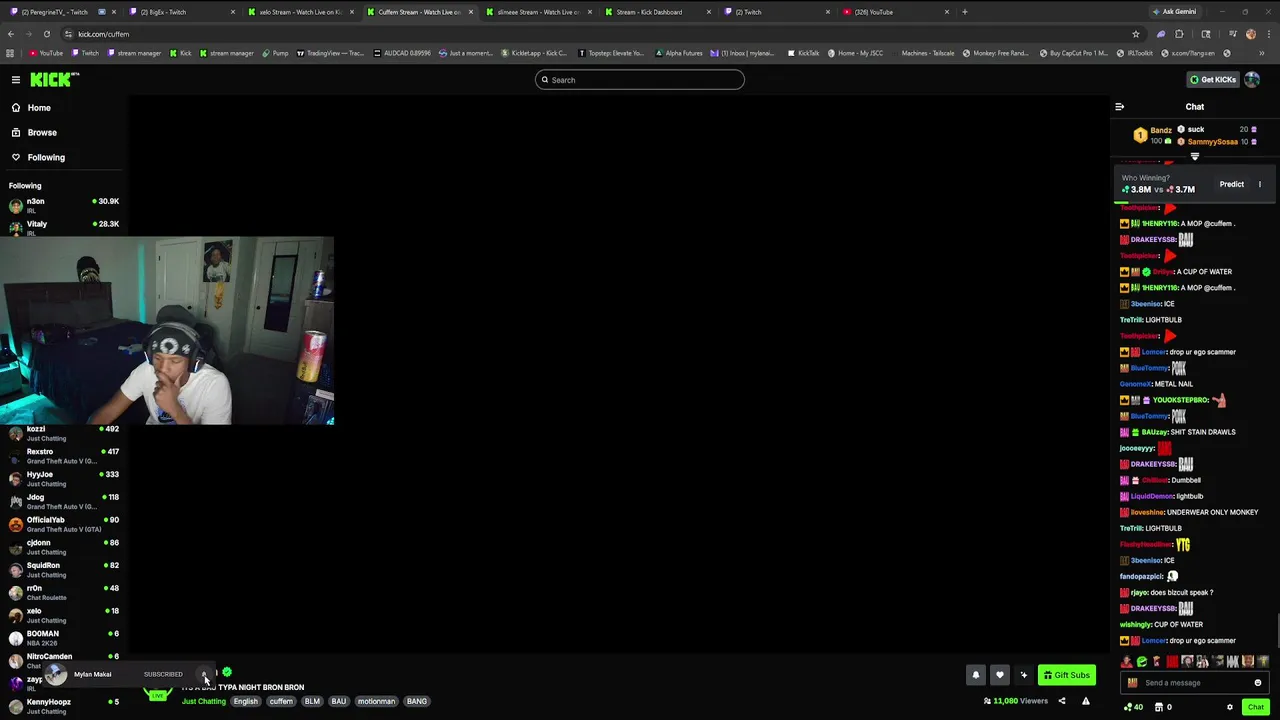Open BOOMAN channel in sidebar
Viewport: 1280px width, 720px height.
tap(64, 638)
